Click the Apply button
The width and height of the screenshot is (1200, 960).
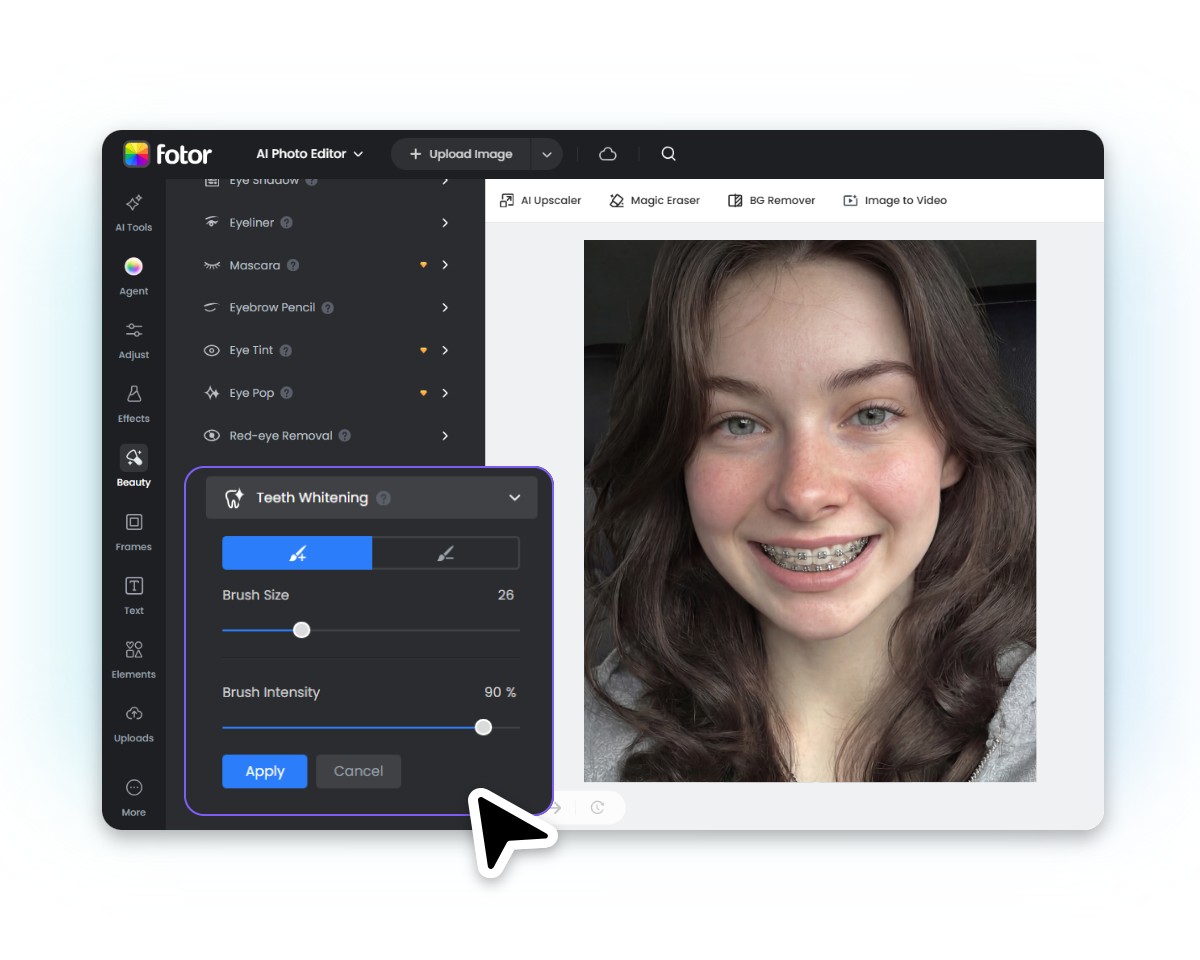tap(264, 771)
